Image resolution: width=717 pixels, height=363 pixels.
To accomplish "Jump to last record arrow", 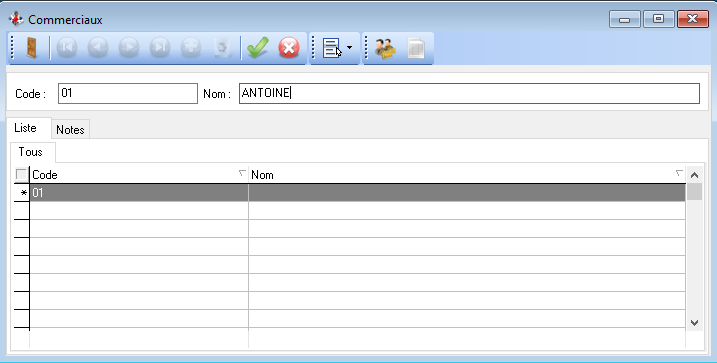I will [x=160, y=48].
